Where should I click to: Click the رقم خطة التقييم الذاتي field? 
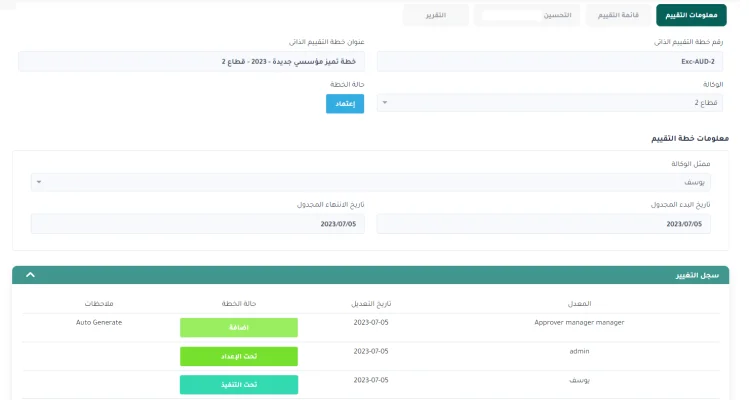(x=553, y=61)
